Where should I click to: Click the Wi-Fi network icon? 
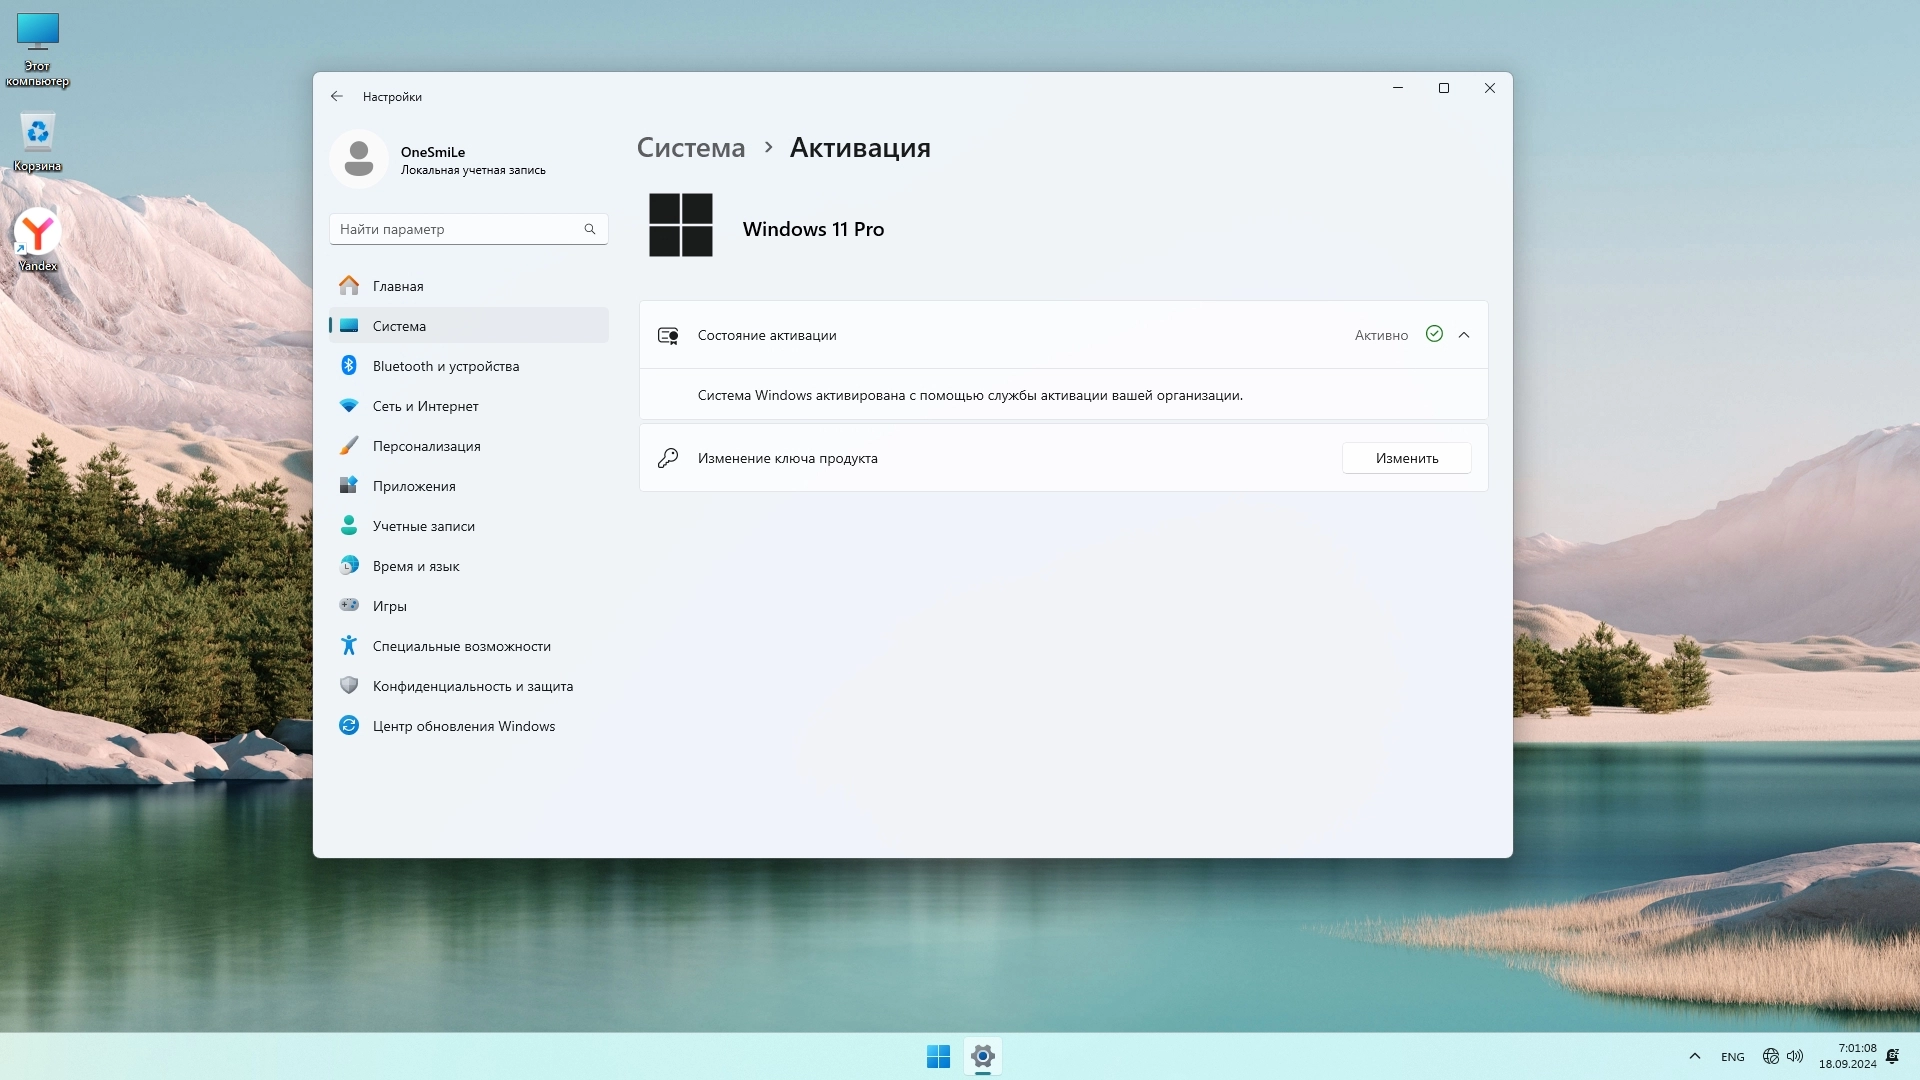(348, 406)
